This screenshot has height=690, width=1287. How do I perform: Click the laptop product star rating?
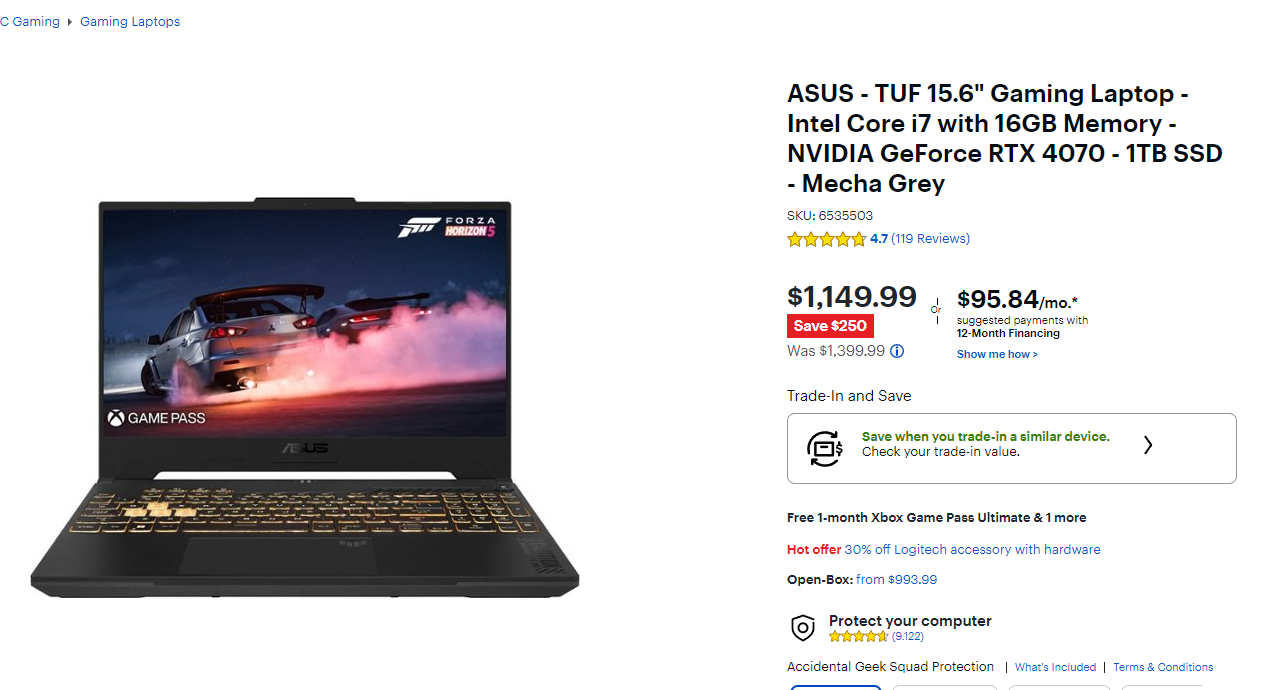coord(826,239)
